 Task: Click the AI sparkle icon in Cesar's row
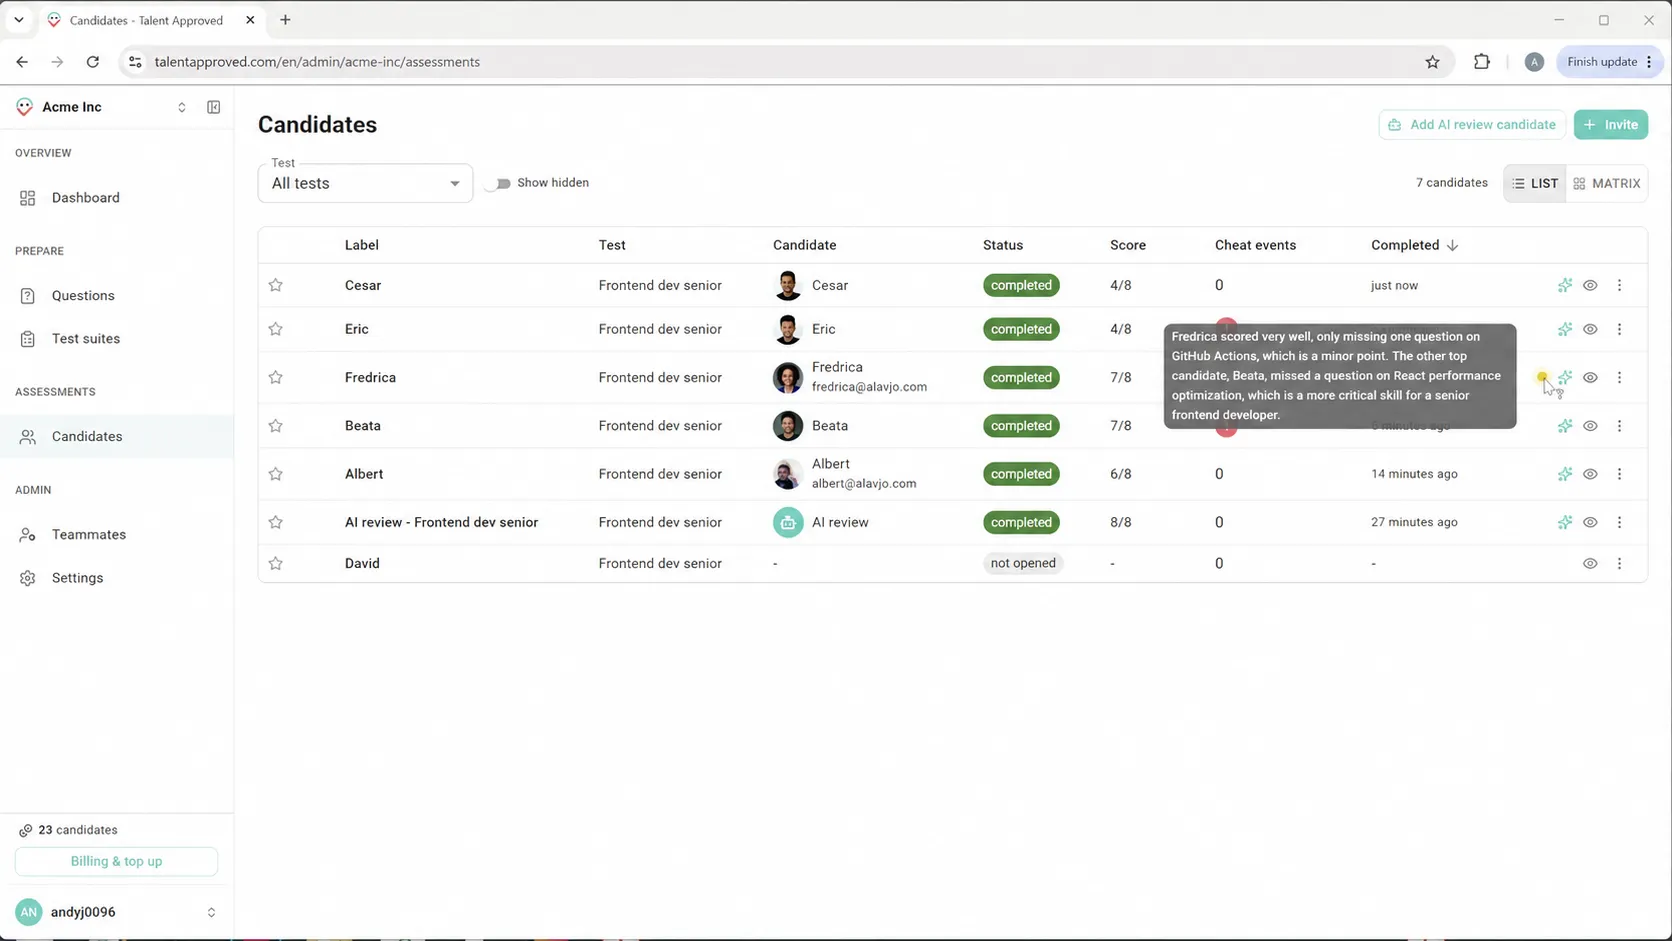[x=1565, y=285]
